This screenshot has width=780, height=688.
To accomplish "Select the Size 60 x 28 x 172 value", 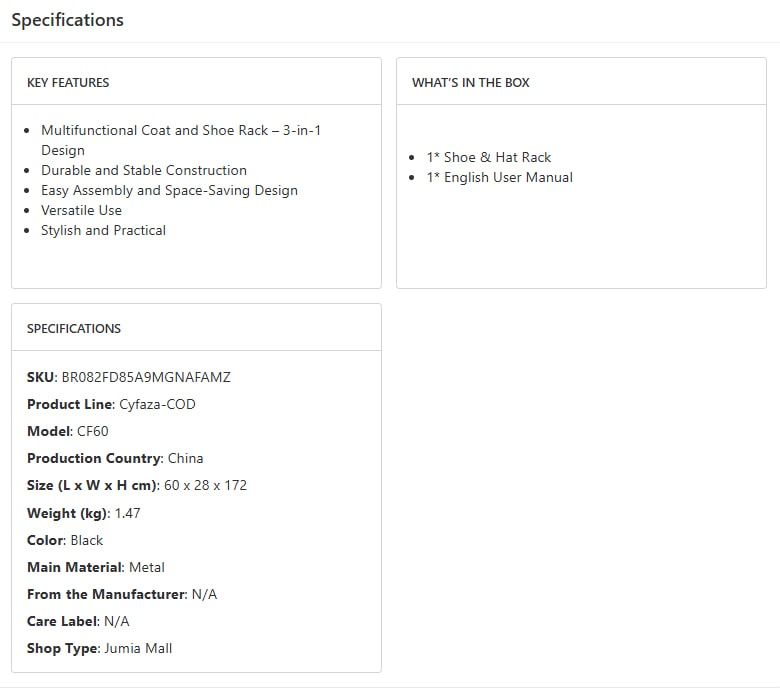I will click(205, 485).
